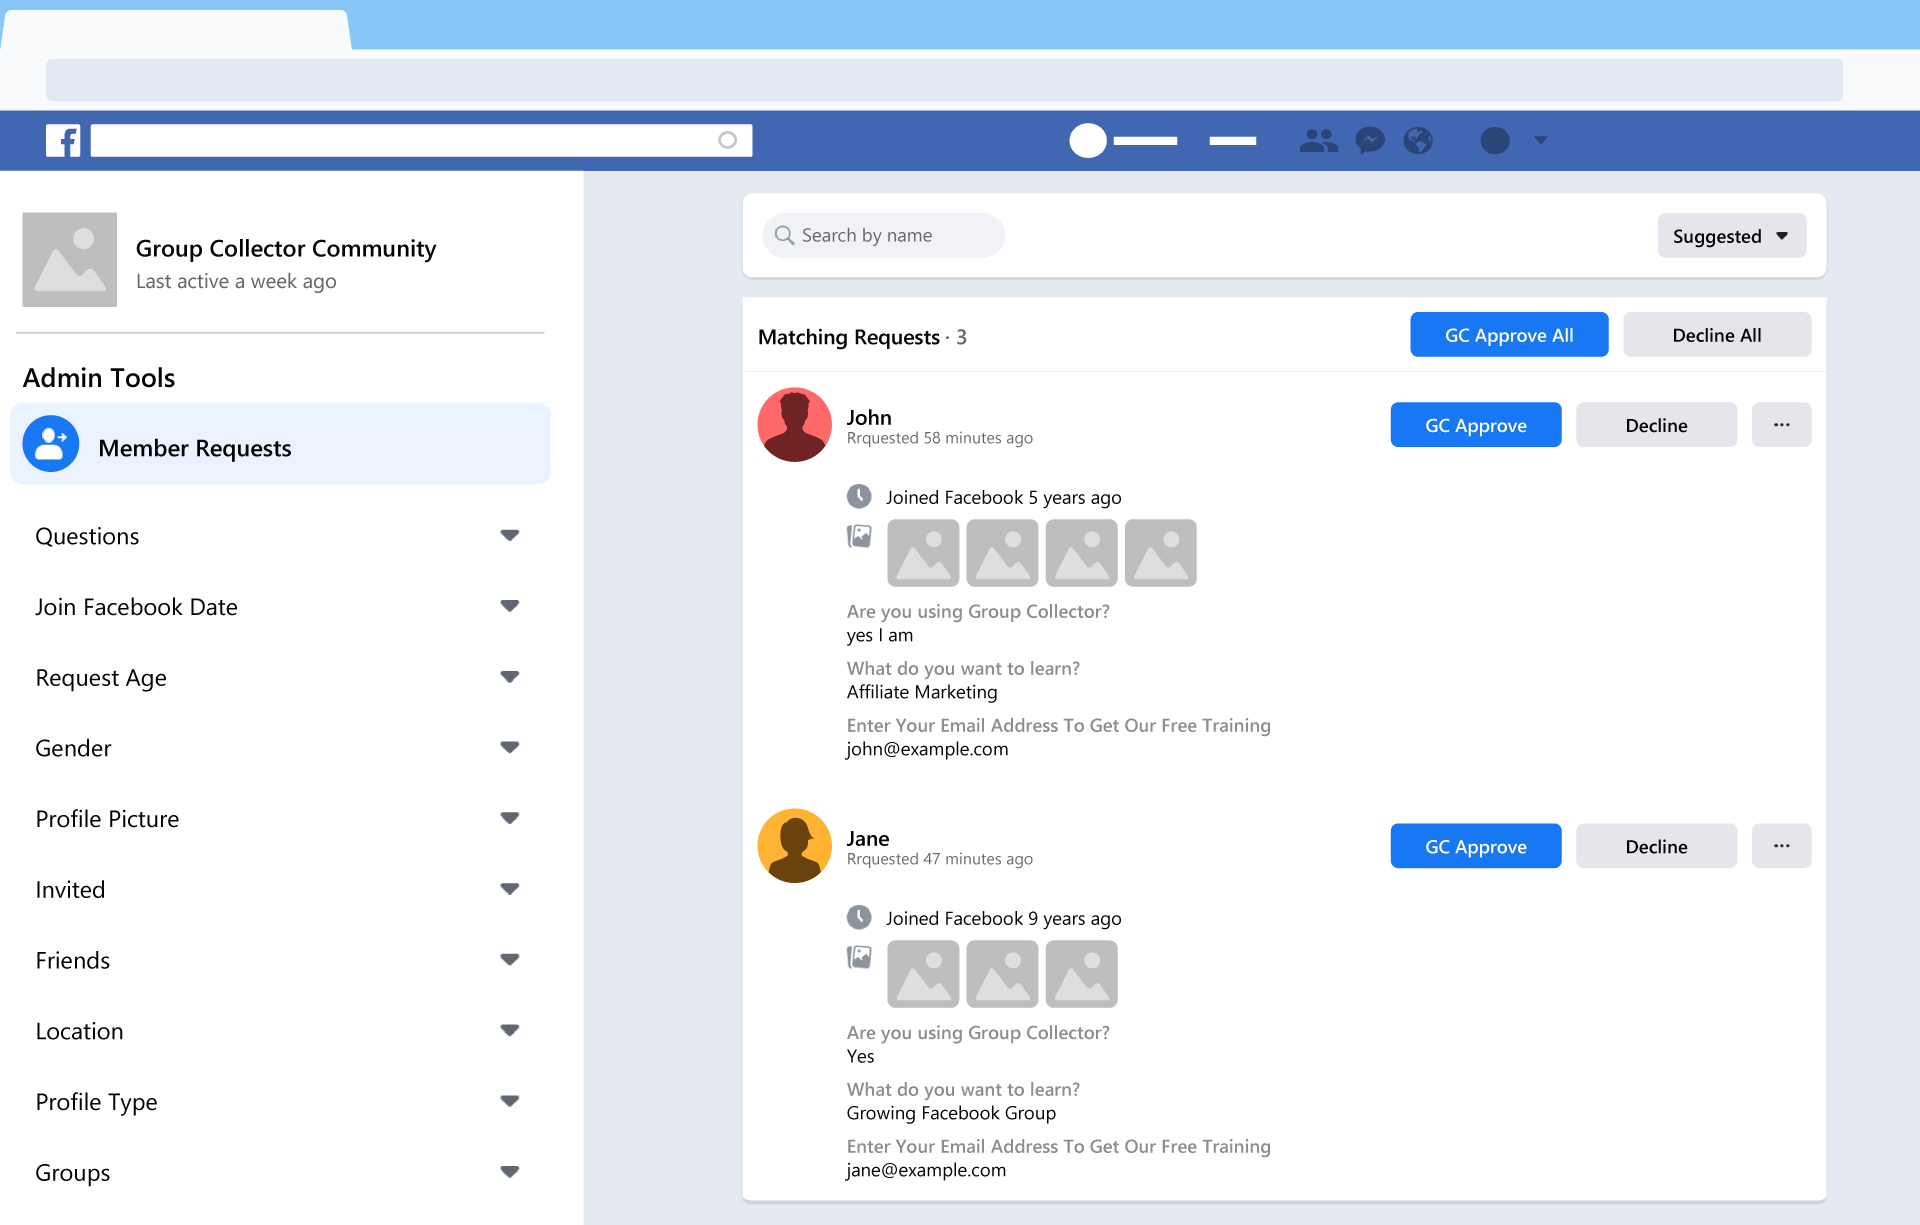Open Jane's first photo thumbnail
The image size is (1920, 1225).
(x=923, y=974)
